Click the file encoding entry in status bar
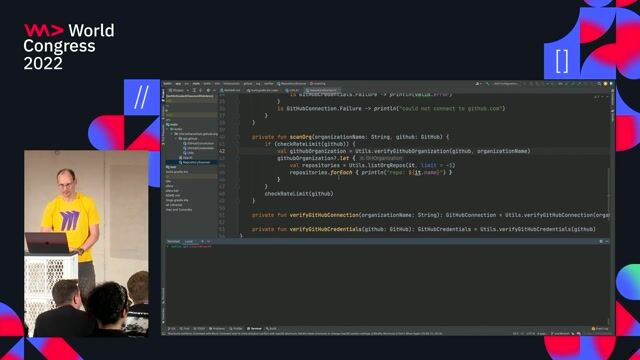 click(x=531, y=333)
